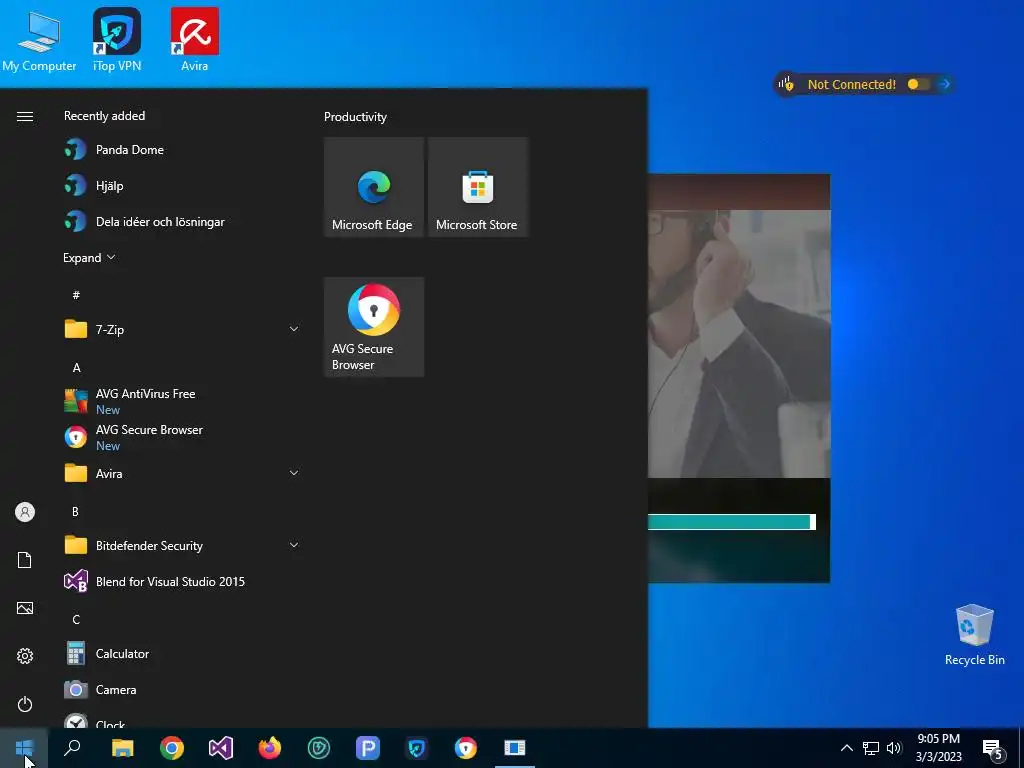Open the user account icon in Start
The image size is (1024, 768).
tap(25, 512)
